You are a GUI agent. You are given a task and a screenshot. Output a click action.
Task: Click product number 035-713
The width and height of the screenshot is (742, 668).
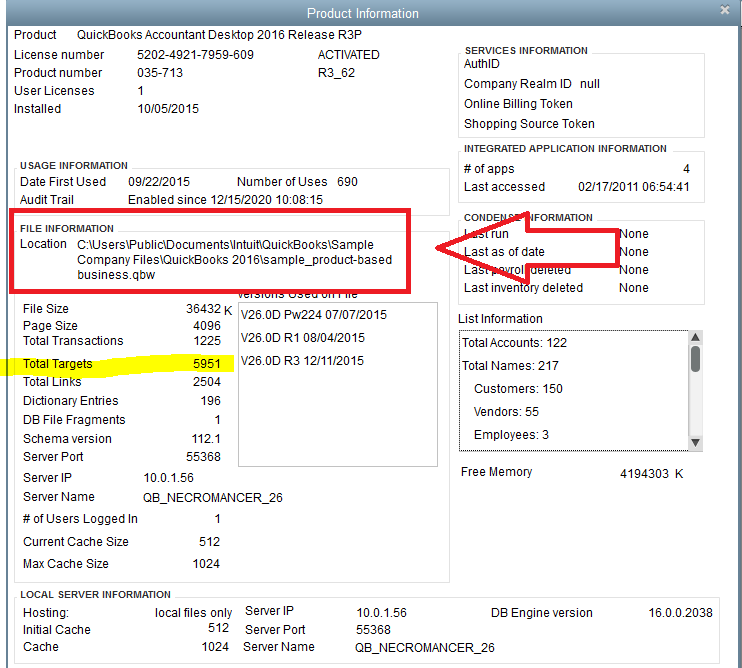pyautogui.click(x=160, y=73)
